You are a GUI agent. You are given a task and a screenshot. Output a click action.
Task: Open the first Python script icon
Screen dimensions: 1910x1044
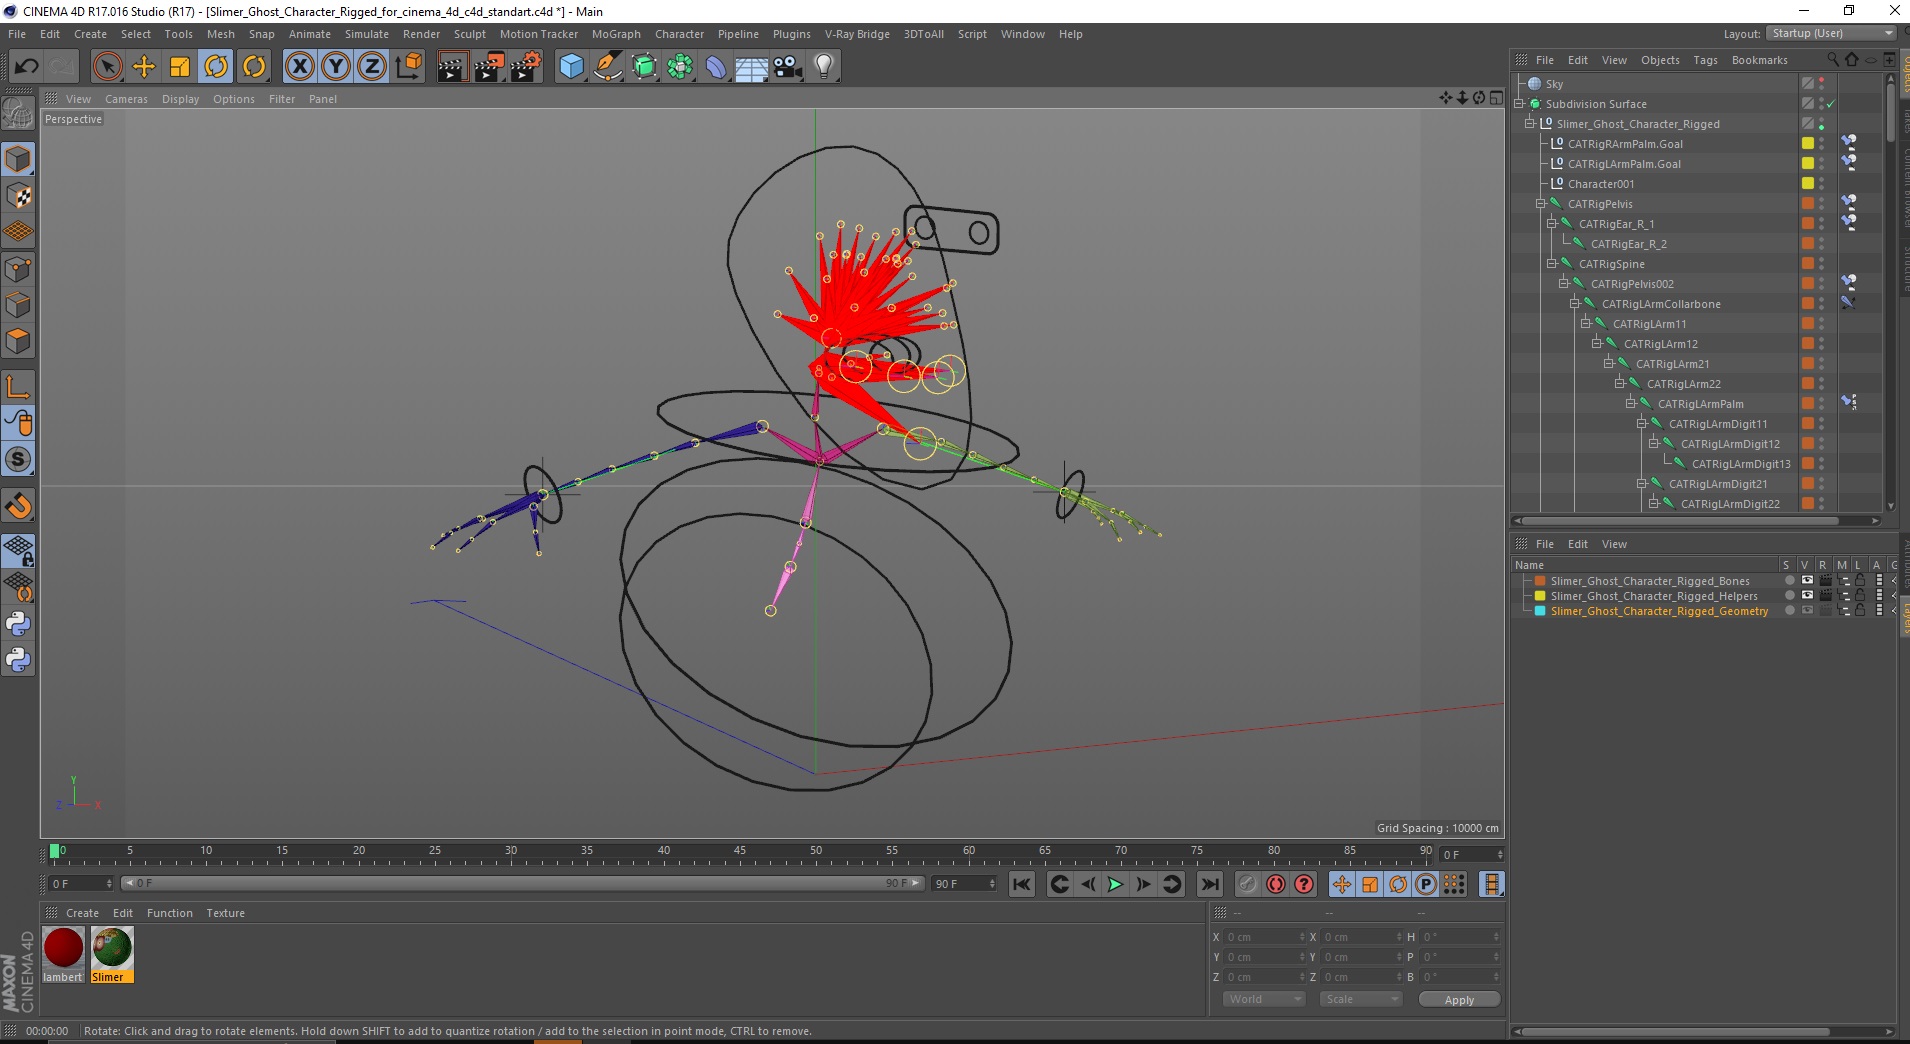18,624
